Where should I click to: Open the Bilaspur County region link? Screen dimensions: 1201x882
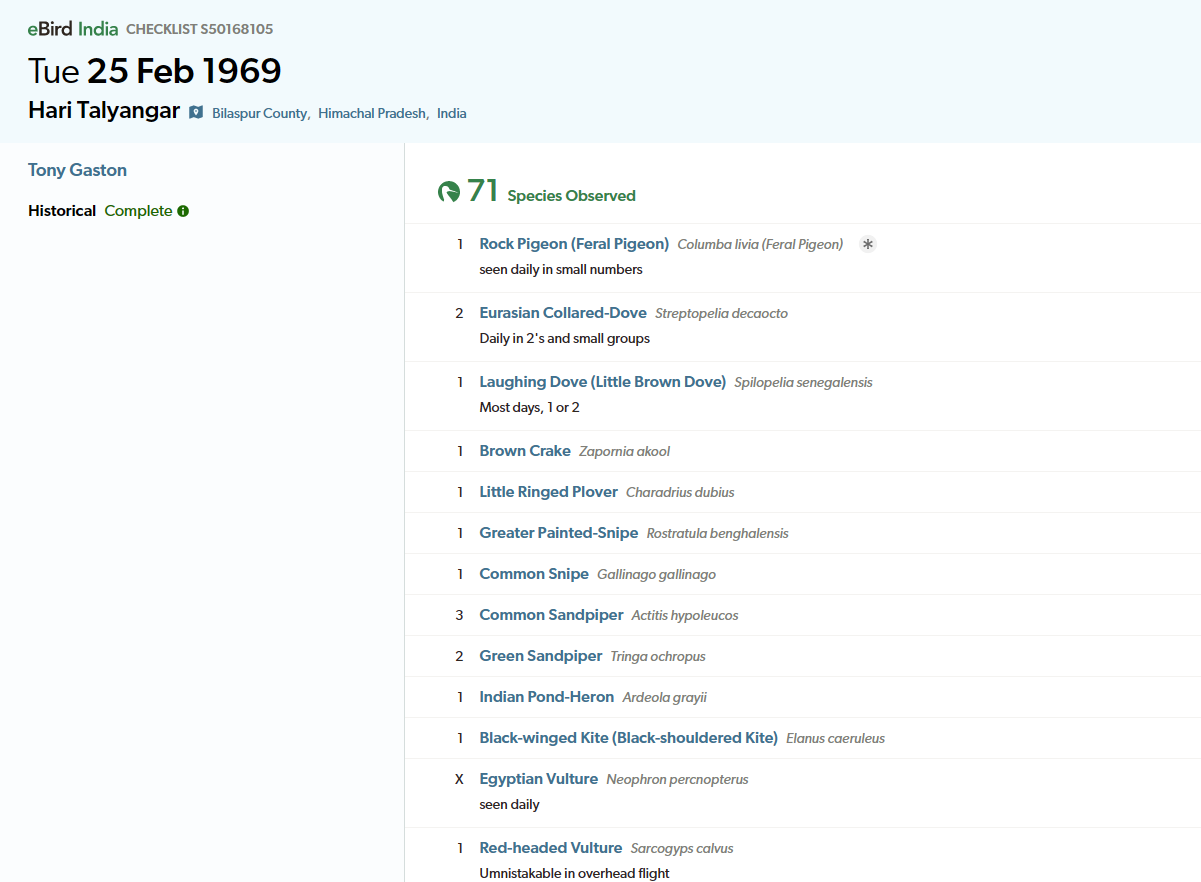click(x=260, y=113)
